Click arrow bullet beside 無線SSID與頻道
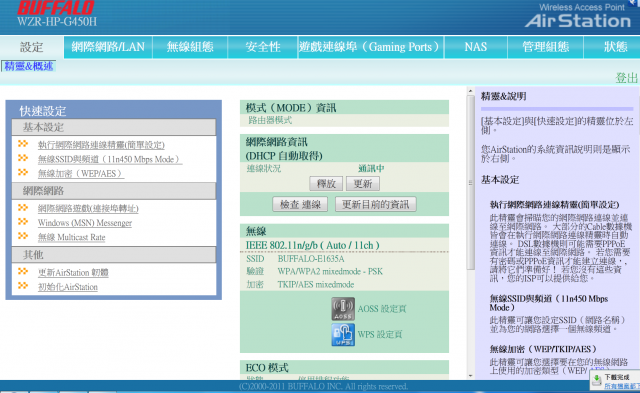The height and width of the screenshot is (393, 640). [x=23, y=158]
